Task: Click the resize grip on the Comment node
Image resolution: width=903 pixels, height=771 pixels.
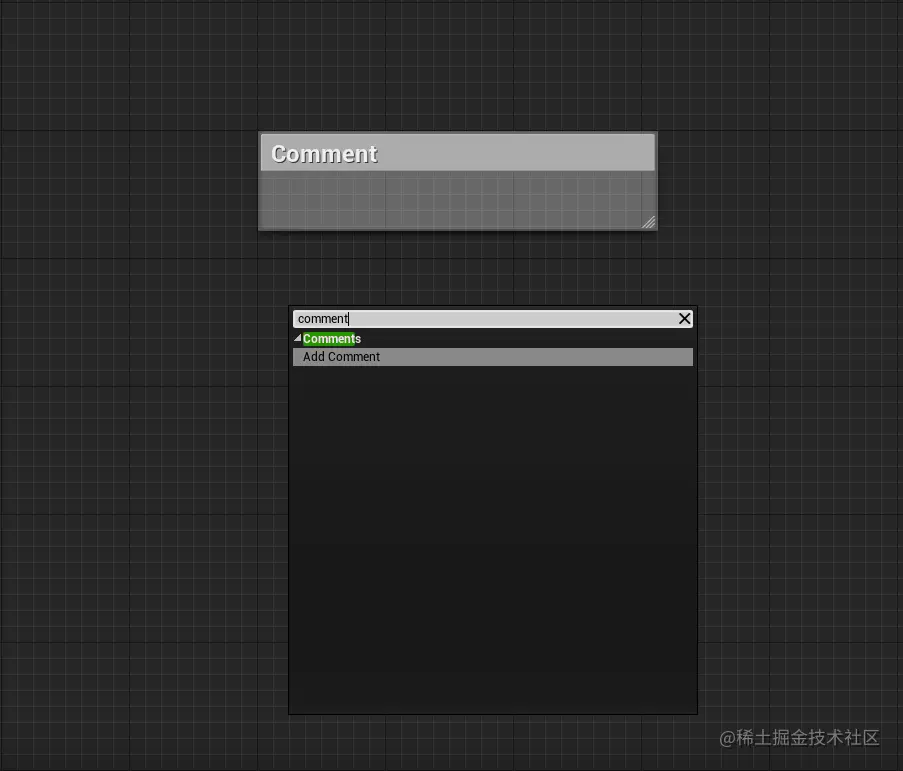Action: pos(648,221)
